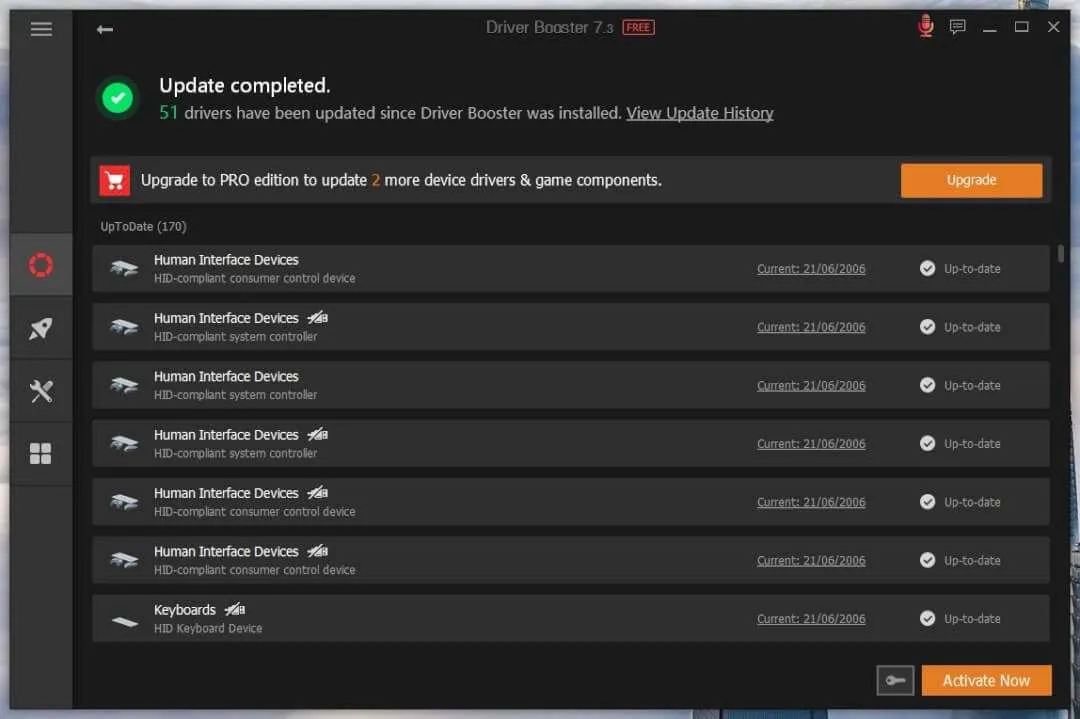The image size is (1080, 719).
Task: Click the Activate Now button
Action: [986, 680]
